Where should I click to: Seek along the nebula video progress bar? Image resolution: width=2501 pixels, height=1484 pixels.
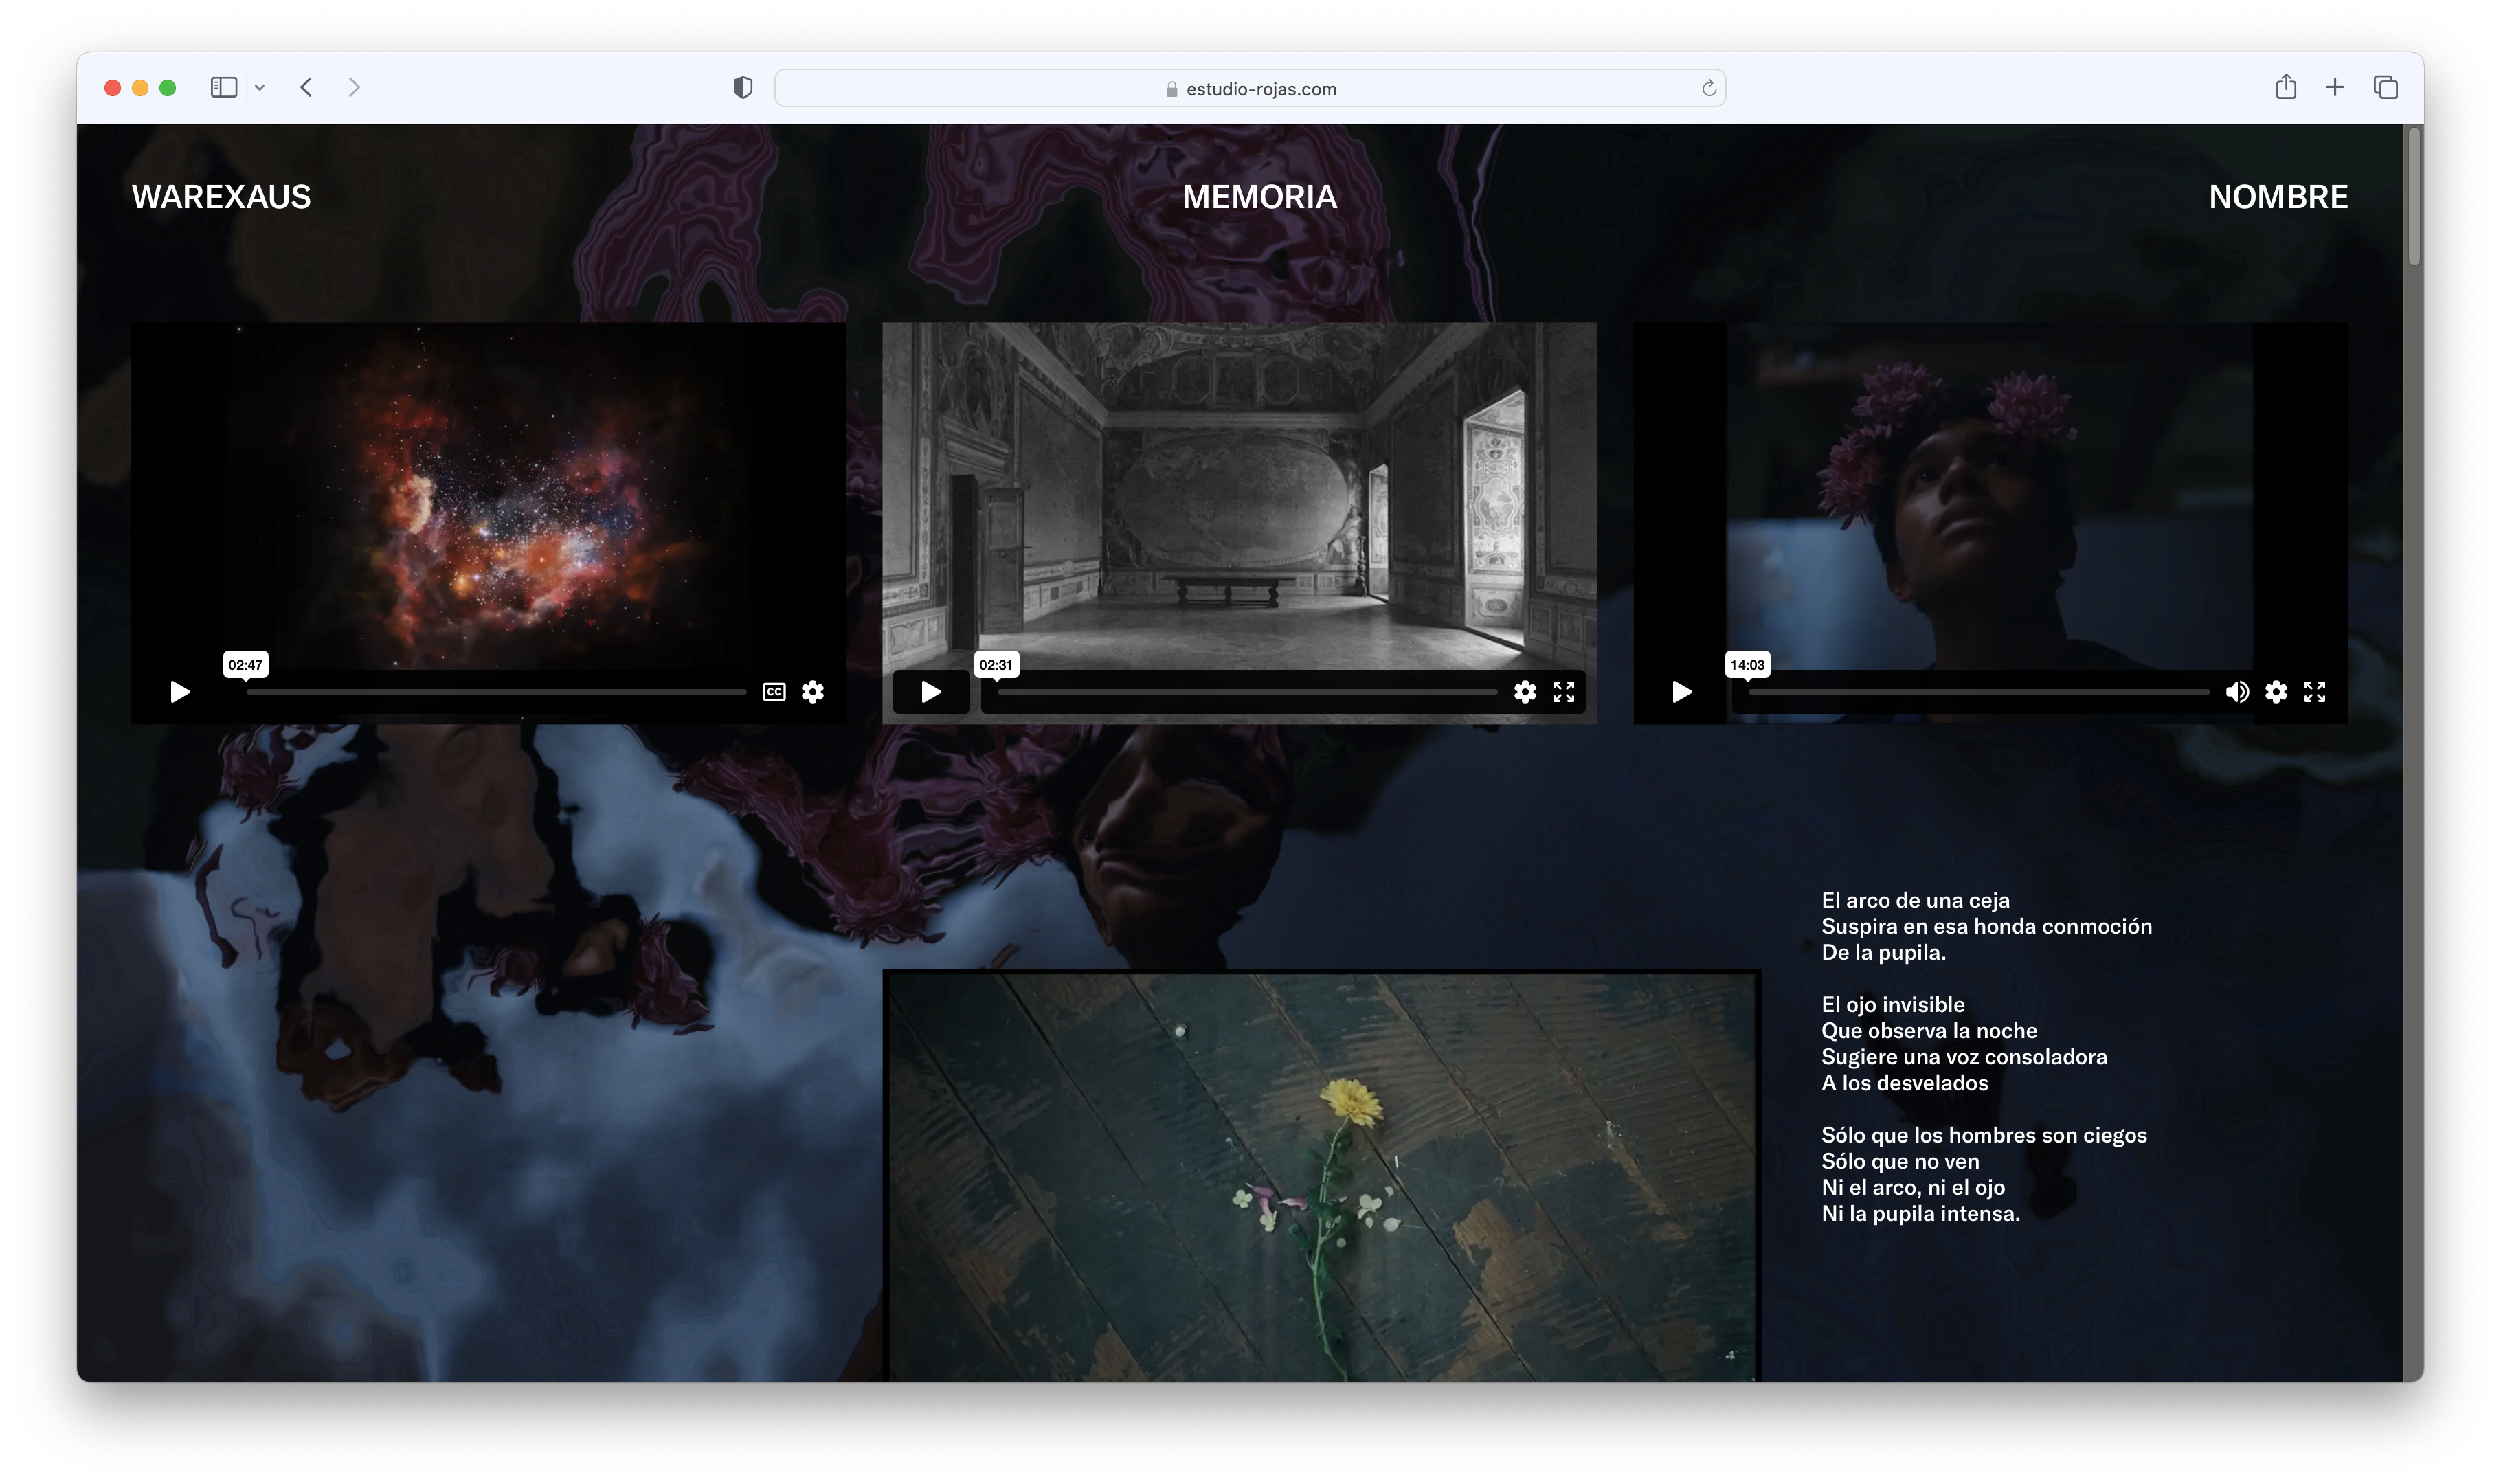496,692
